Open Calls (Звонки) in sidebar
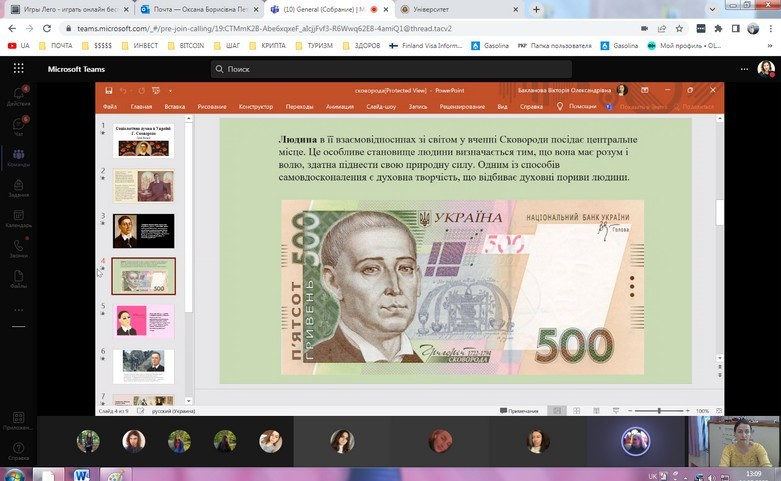The image size is (781, 481). click(18, 248)
